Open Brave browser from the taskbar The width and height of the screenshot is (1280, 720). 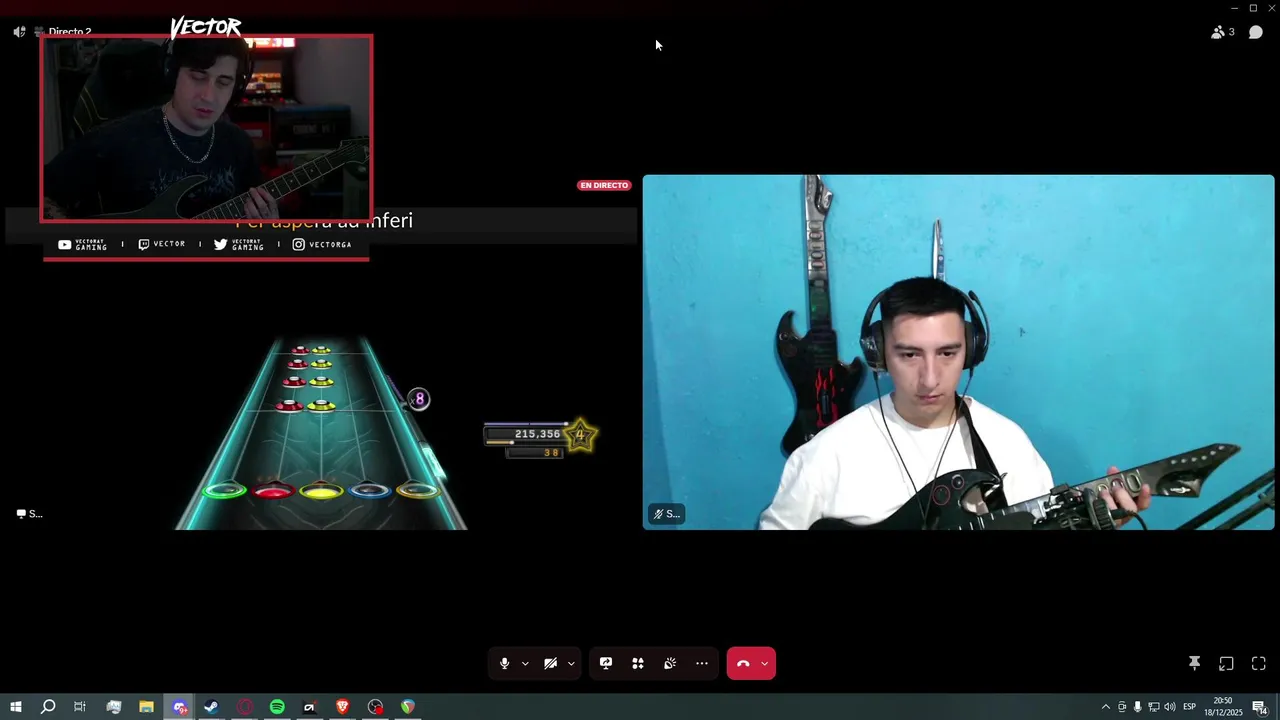(x=342, y=707)
